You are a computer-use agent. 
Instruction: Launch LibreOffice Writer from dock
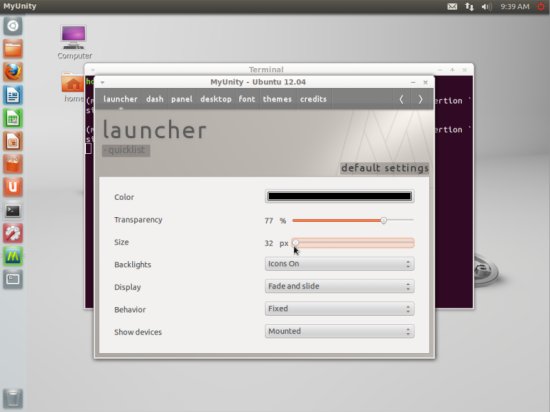(13, 95)
